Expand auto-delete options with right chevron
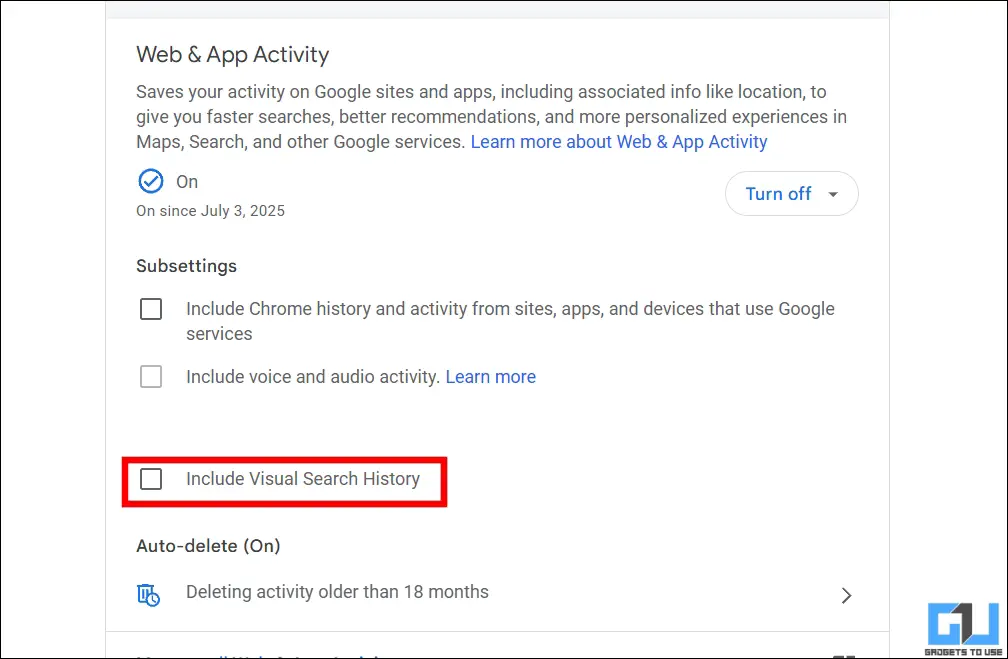Image resolution: width=1008 pixels, height=659 pixels. (x=846, y=595)
